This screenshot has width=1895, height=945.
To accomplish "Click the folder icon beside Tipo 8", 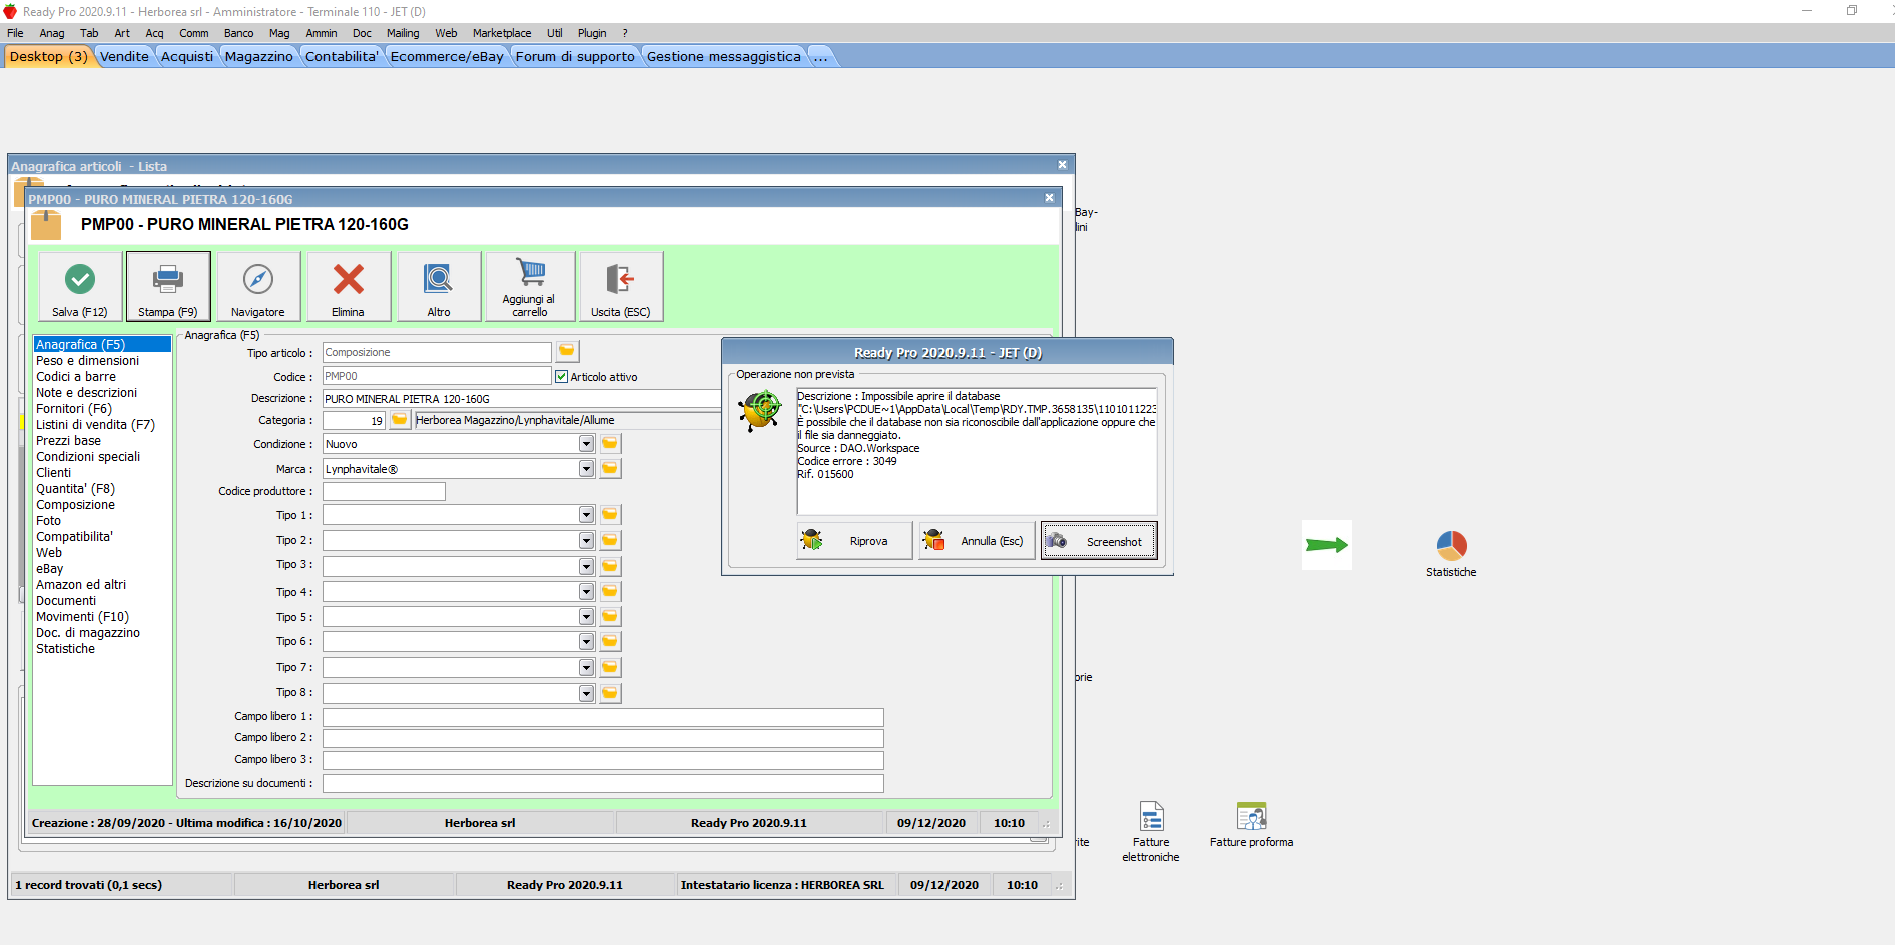I will (610, 693).
